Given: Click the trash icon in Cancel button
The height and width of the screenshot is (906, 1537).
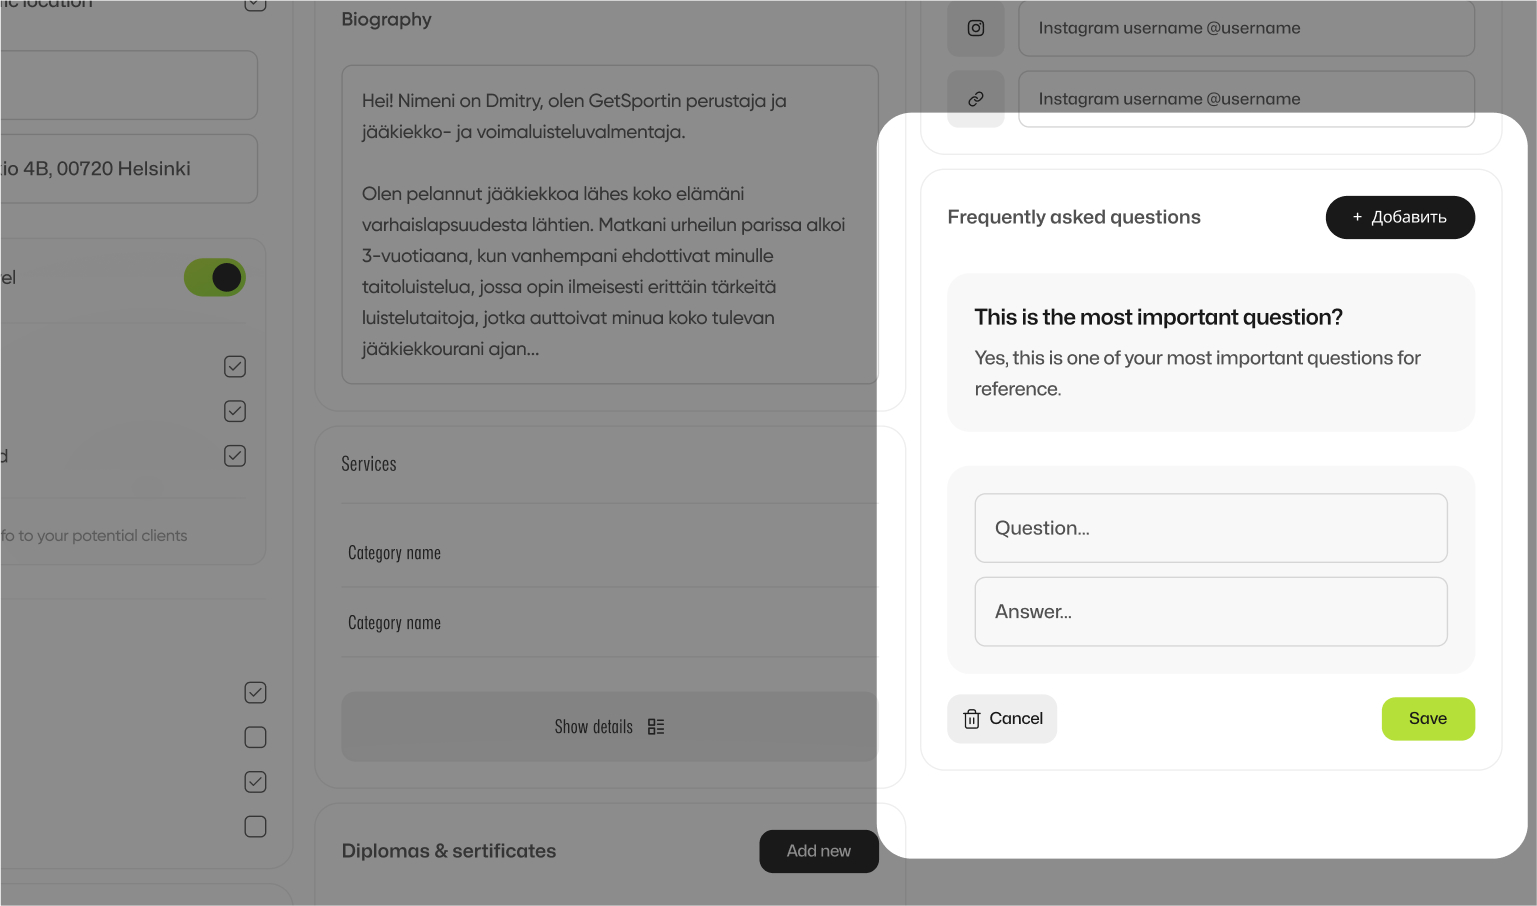Looking at the screenshot, I should [972, 719].
